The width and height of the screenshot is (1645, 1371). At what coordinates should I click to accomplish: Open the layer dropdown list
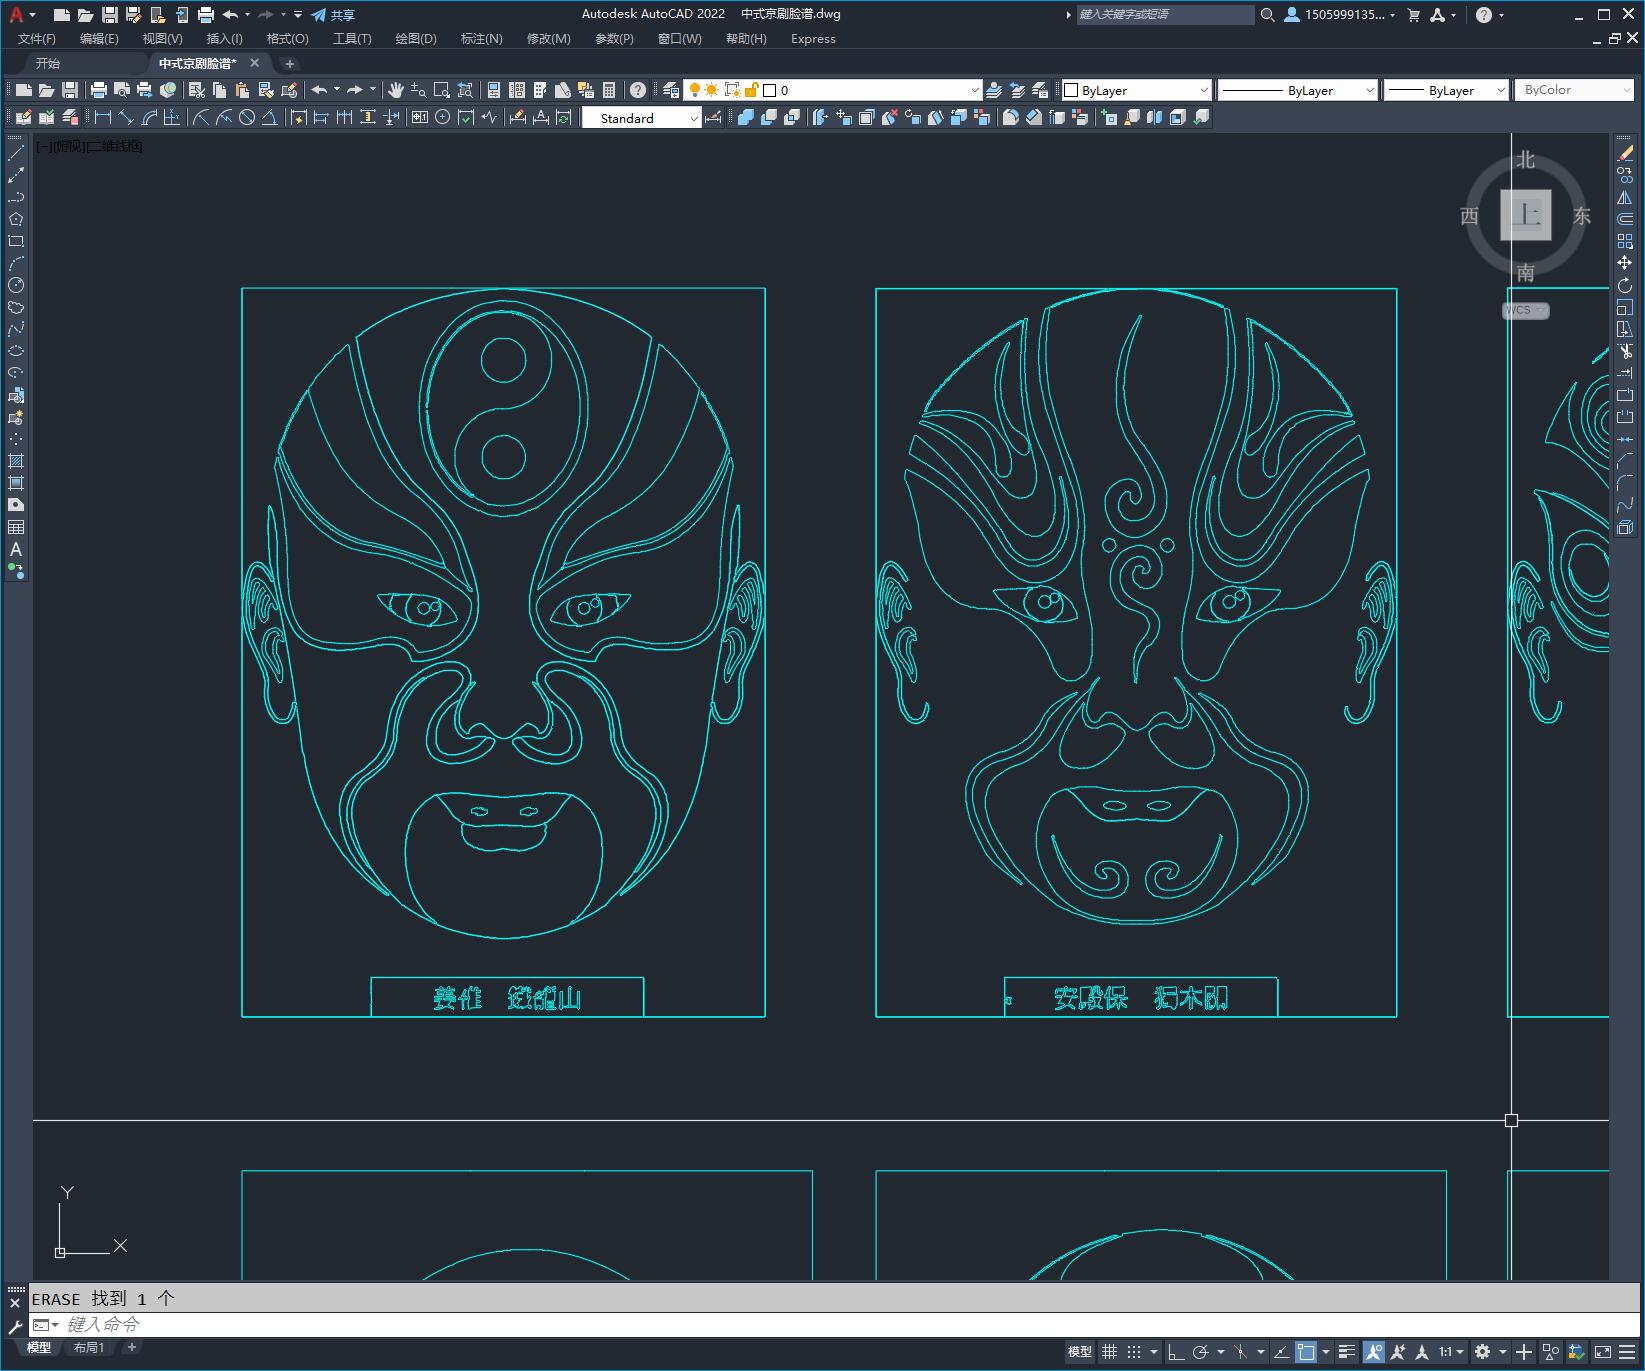coord(974,90)
